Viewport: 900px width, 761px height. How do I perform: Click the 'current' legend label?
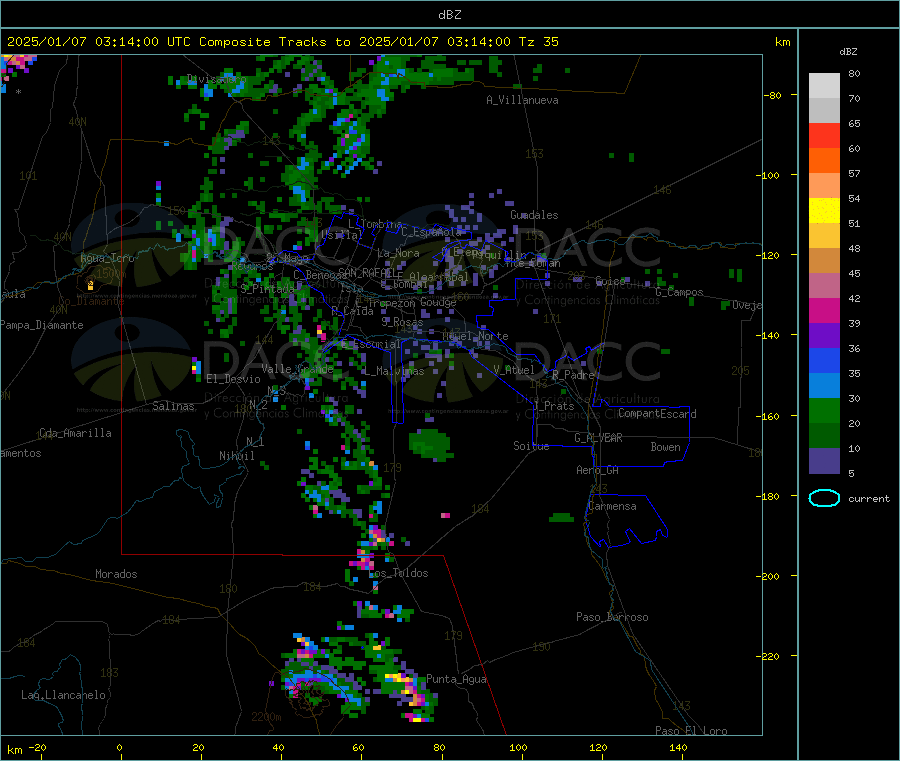869,499
